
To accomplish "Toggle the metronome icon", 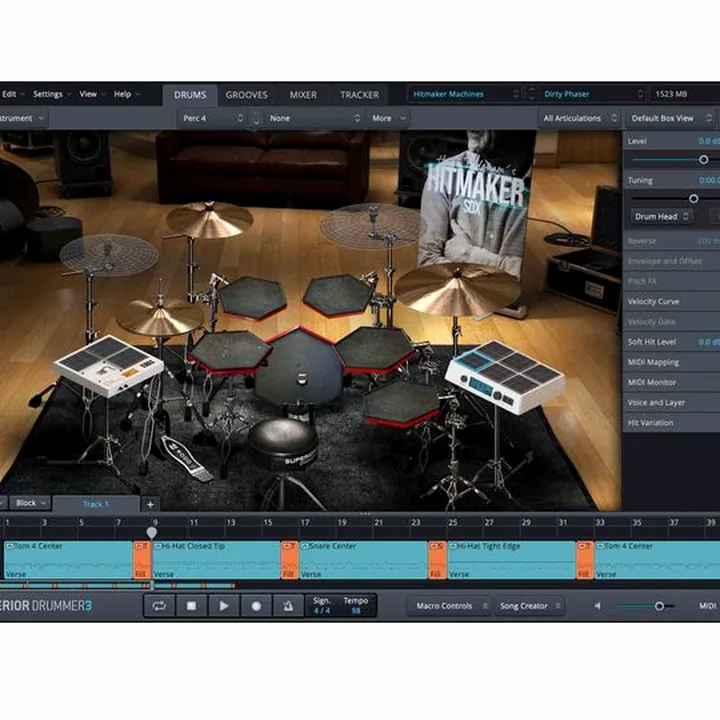I will pyautogui.click(x=288, y=606).
